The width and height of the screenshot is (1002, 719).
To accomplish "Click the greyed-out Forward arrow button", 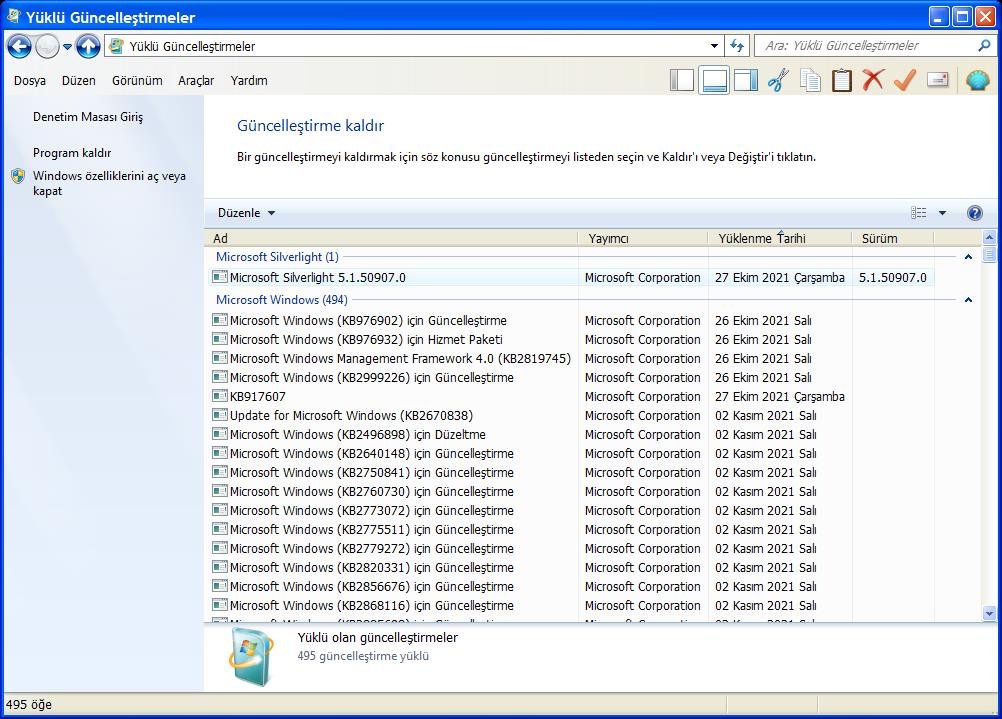I will tap(47, 46).
